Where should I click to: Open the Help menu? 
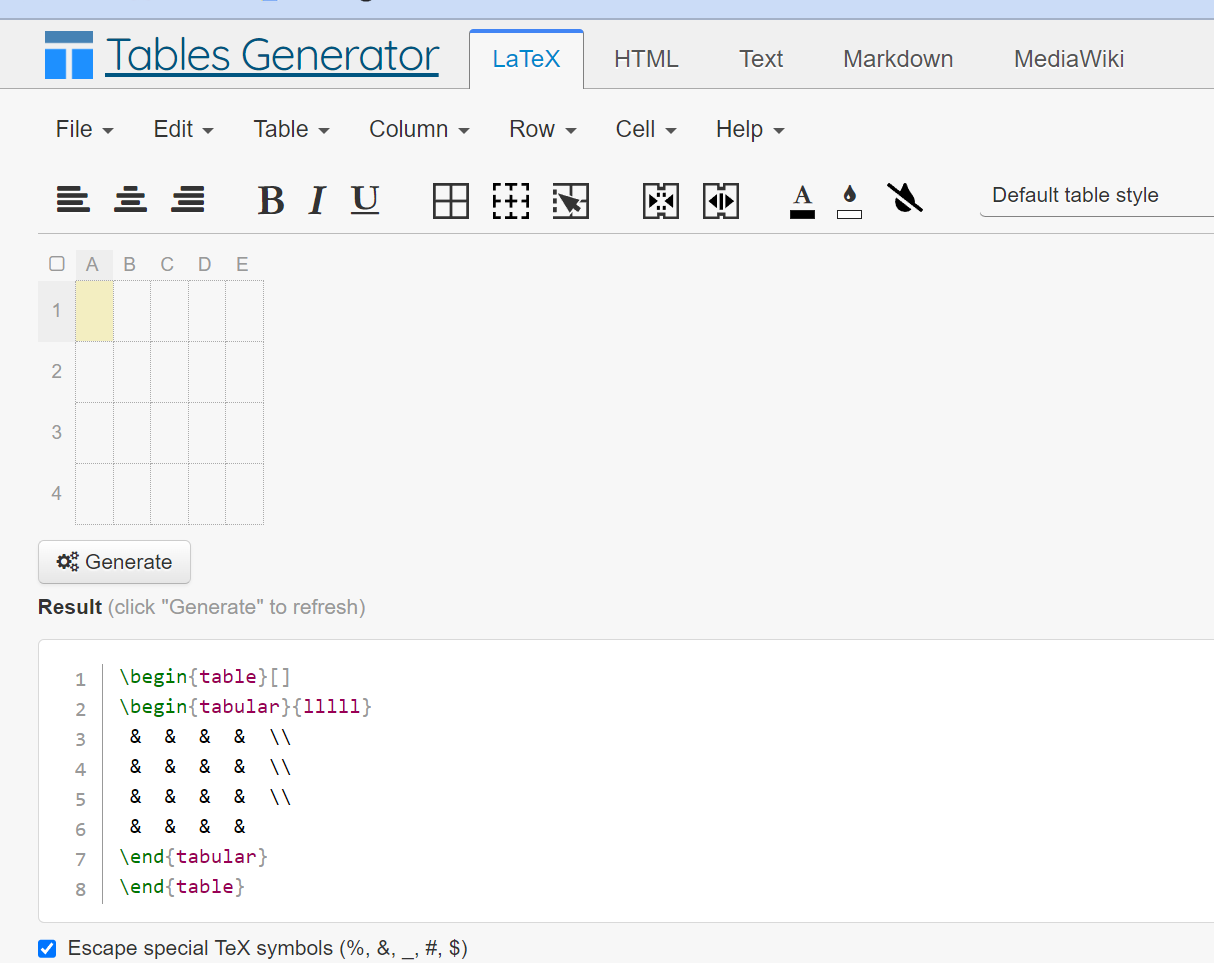(750, 129)
